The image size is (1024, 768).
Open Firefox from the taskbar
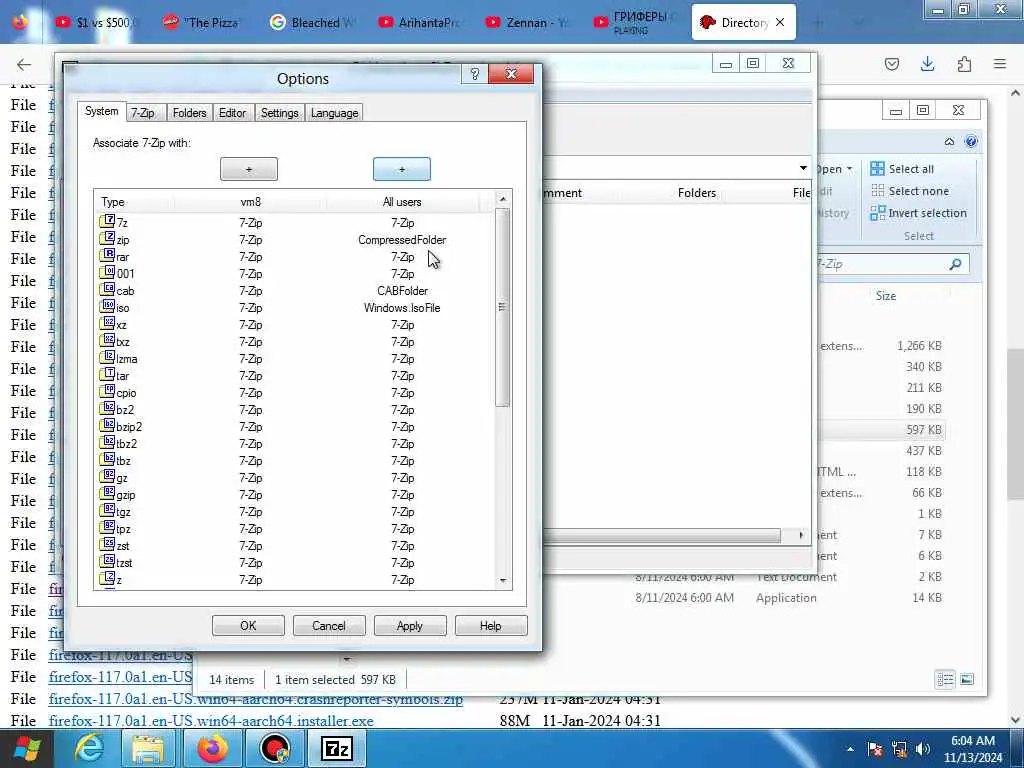click(x=213, y=748)
